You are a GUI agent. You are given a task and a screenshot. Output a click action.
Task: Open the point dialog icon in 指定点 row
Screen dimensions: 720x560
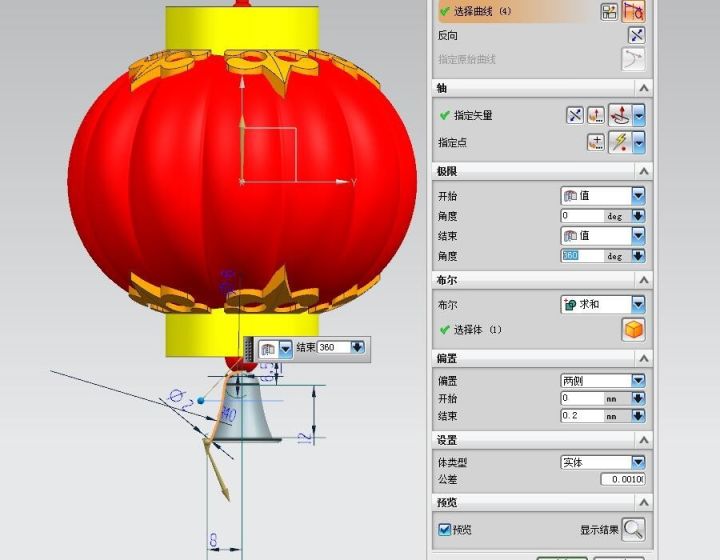596,142
